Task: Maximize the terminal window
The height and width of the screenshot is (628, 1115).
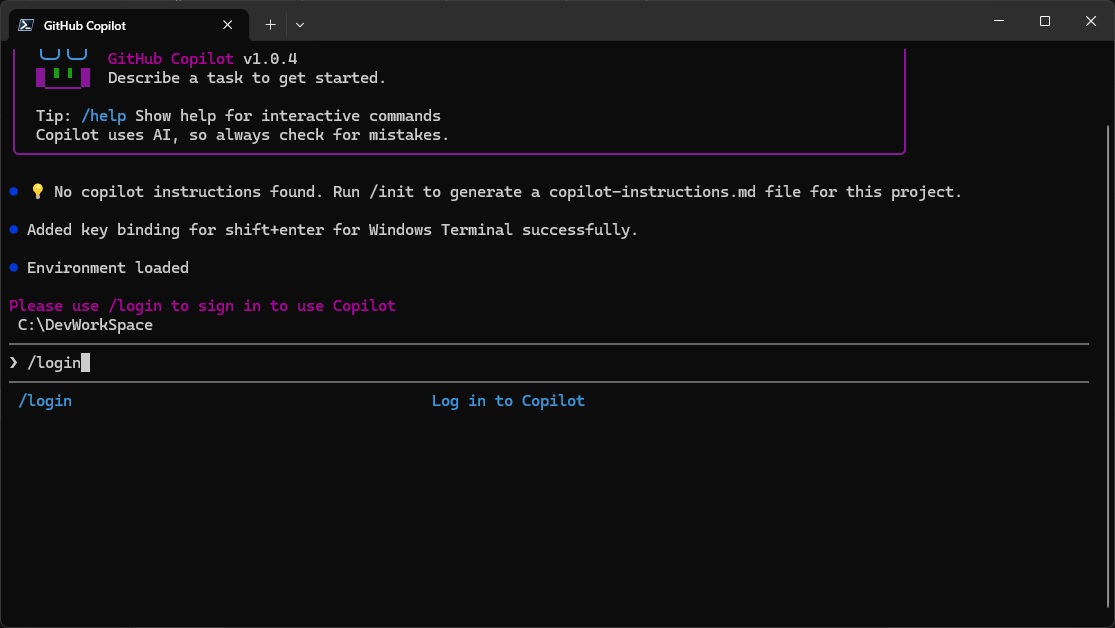Action: pos(1045,21)
